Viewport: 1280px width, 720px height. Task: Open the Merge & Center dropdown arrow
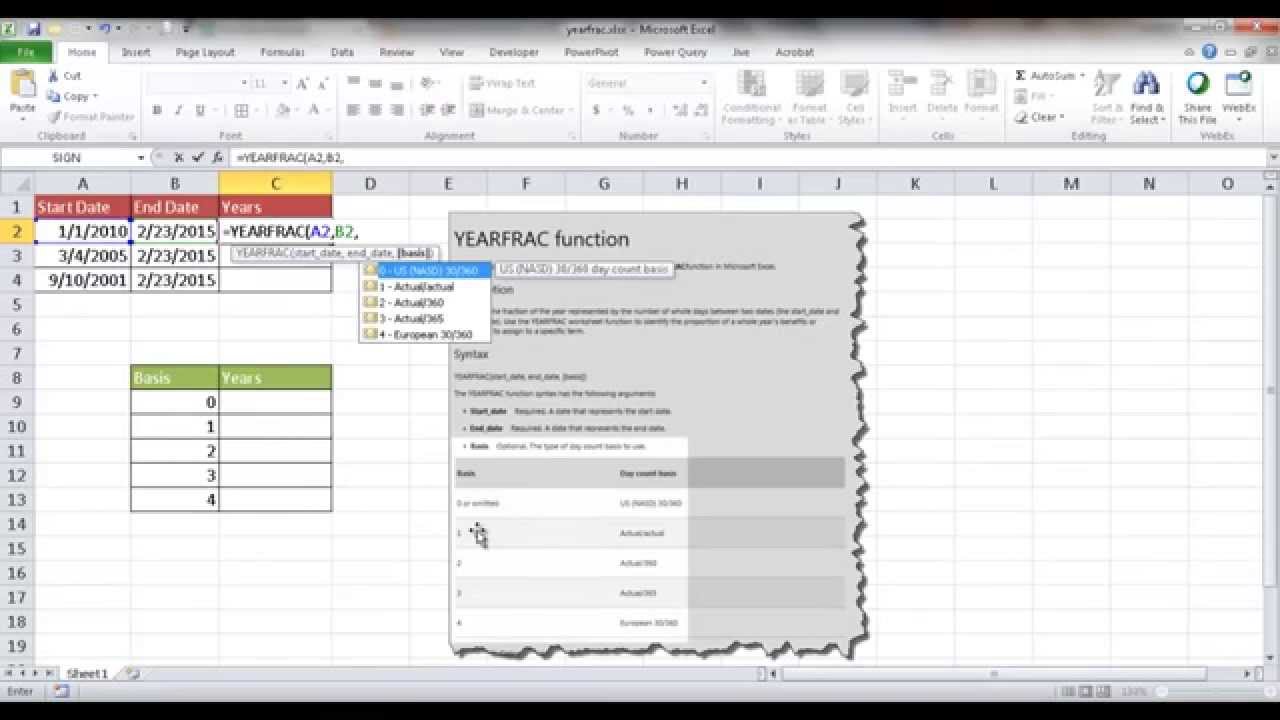tap(573, 111)
